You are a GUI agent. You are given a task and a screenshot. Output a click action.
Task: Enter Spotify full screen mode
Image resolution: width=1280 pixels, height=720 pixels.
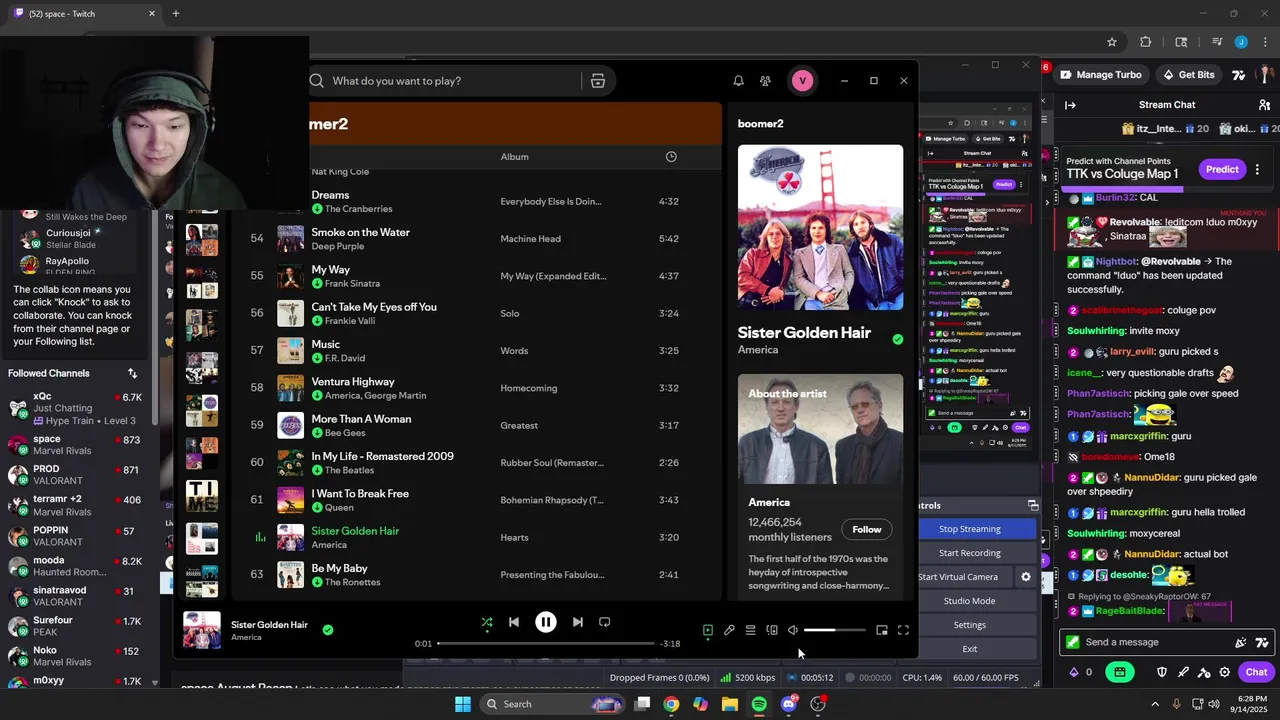pyautogui.click(x=903, y=630)
